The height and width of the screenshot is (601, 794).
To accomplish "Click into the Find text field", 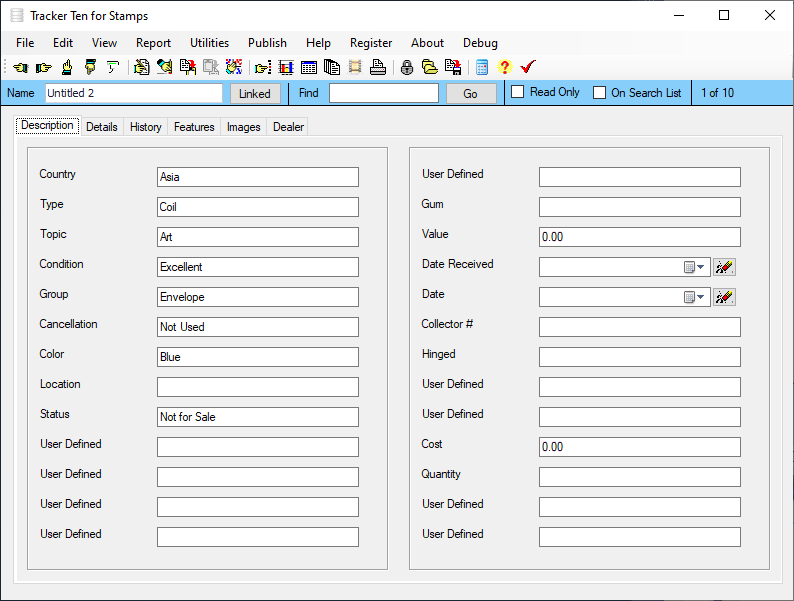I will point(383,93).
